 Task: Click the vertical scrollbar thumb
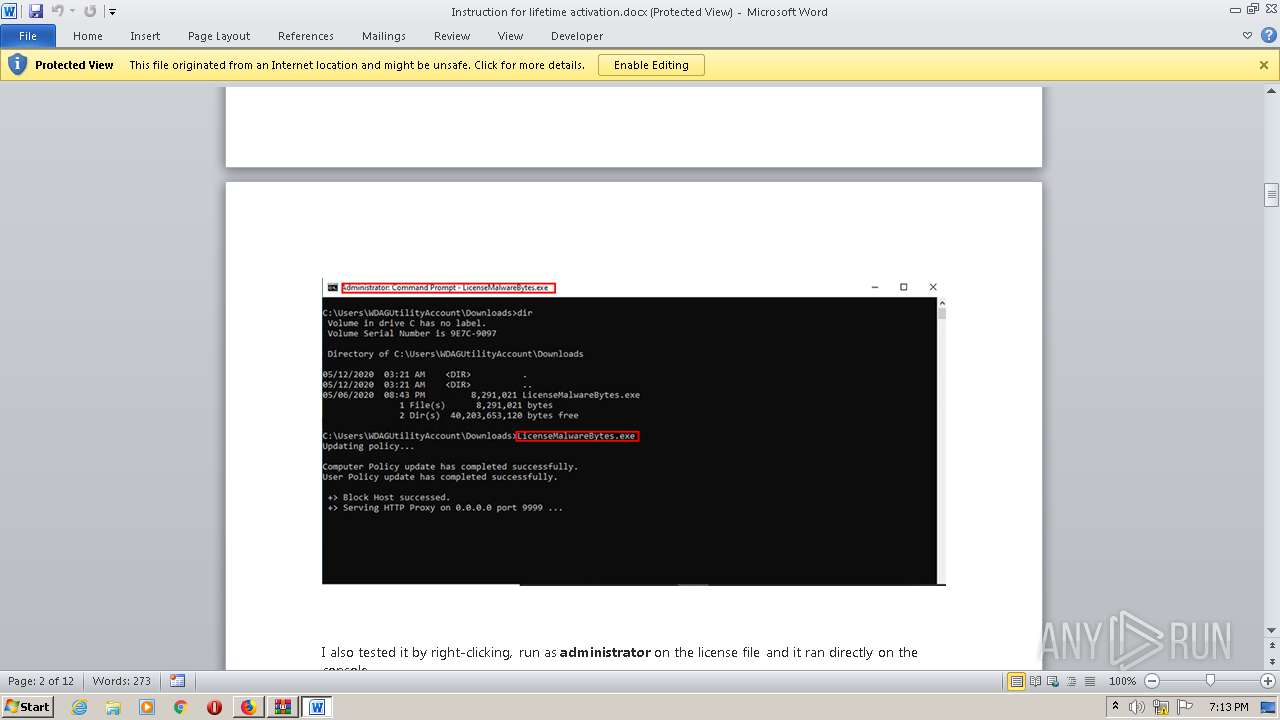1271,194
